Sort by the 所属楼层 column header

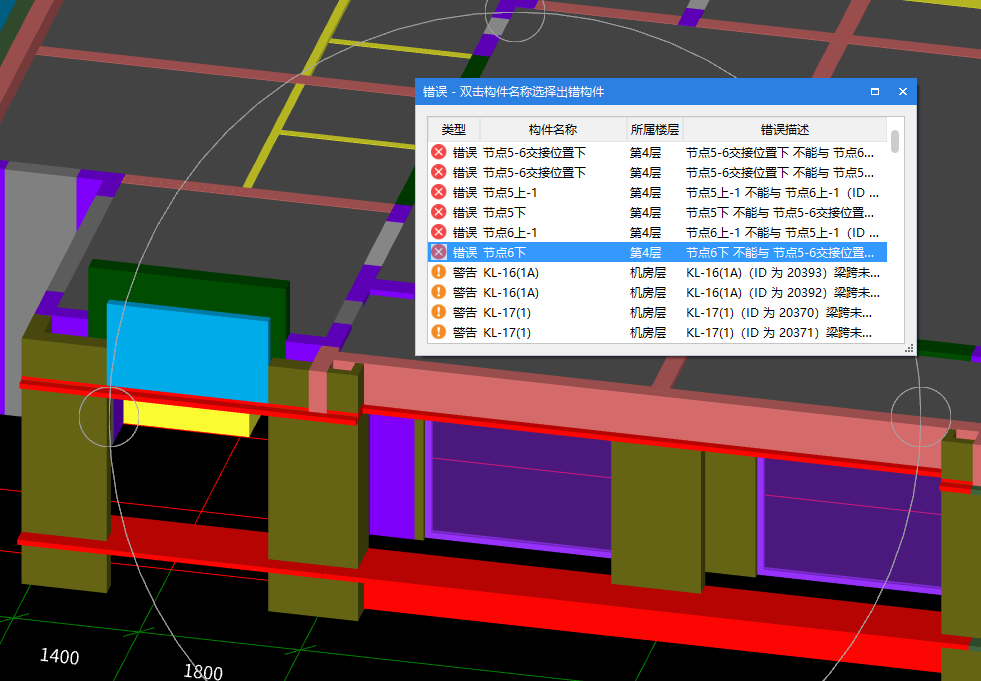coord(654,130)
